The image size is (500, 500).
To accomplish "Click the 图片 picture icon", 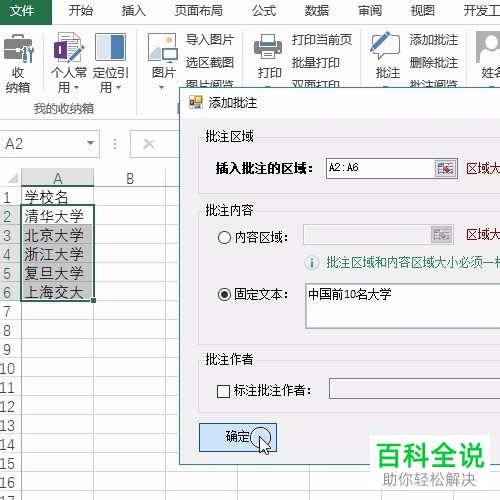I will click(x=163, y=47).
